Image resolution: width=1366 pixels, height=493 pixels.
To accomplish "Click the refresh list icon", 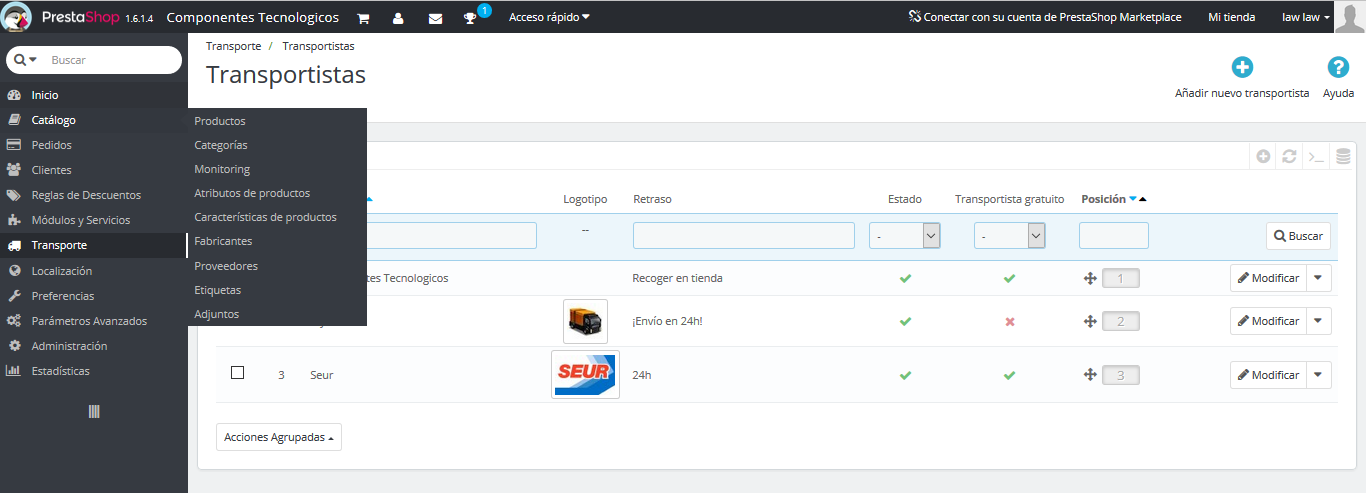I will (x=1290, y=156).
